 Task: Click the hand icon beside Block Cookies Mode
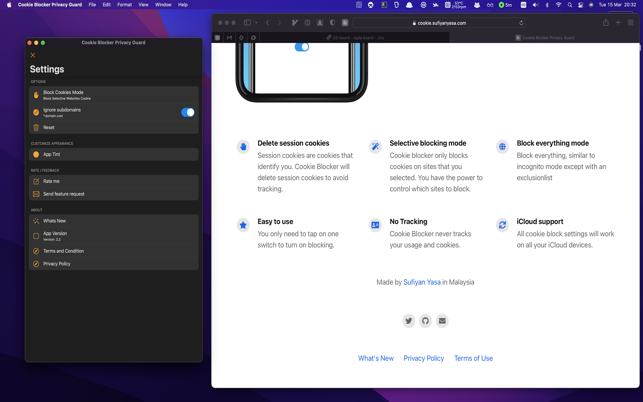(x=36, y=95)
